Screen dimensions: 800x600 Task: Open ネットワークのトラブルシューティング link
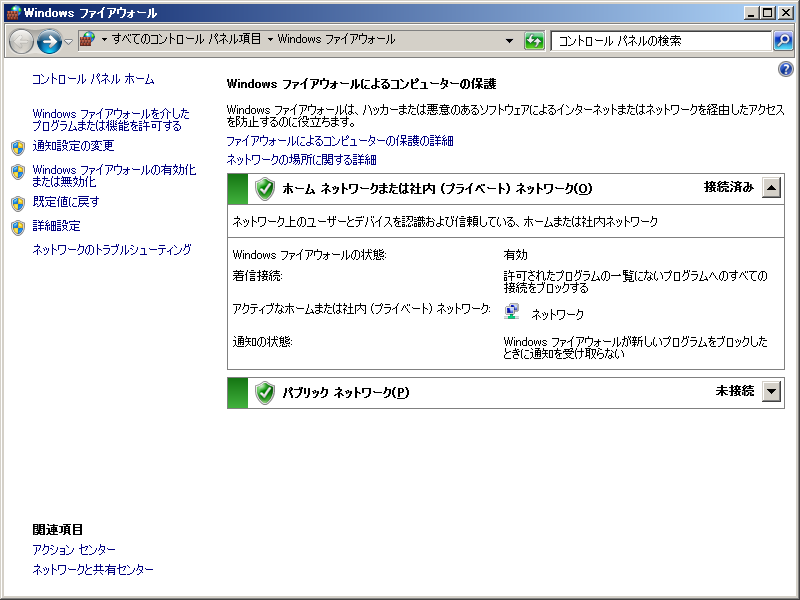click(x=112, y=249)
